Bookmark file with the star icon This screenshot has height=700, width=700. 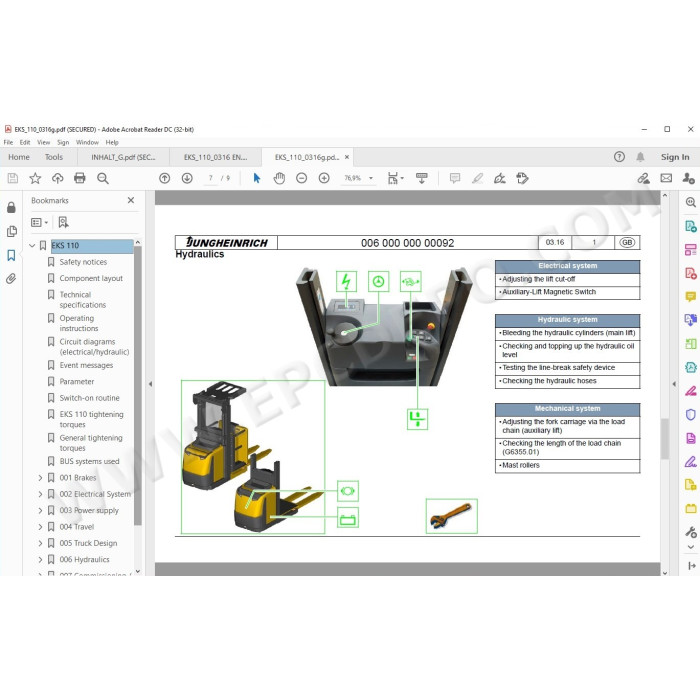[x=35, y=179]
